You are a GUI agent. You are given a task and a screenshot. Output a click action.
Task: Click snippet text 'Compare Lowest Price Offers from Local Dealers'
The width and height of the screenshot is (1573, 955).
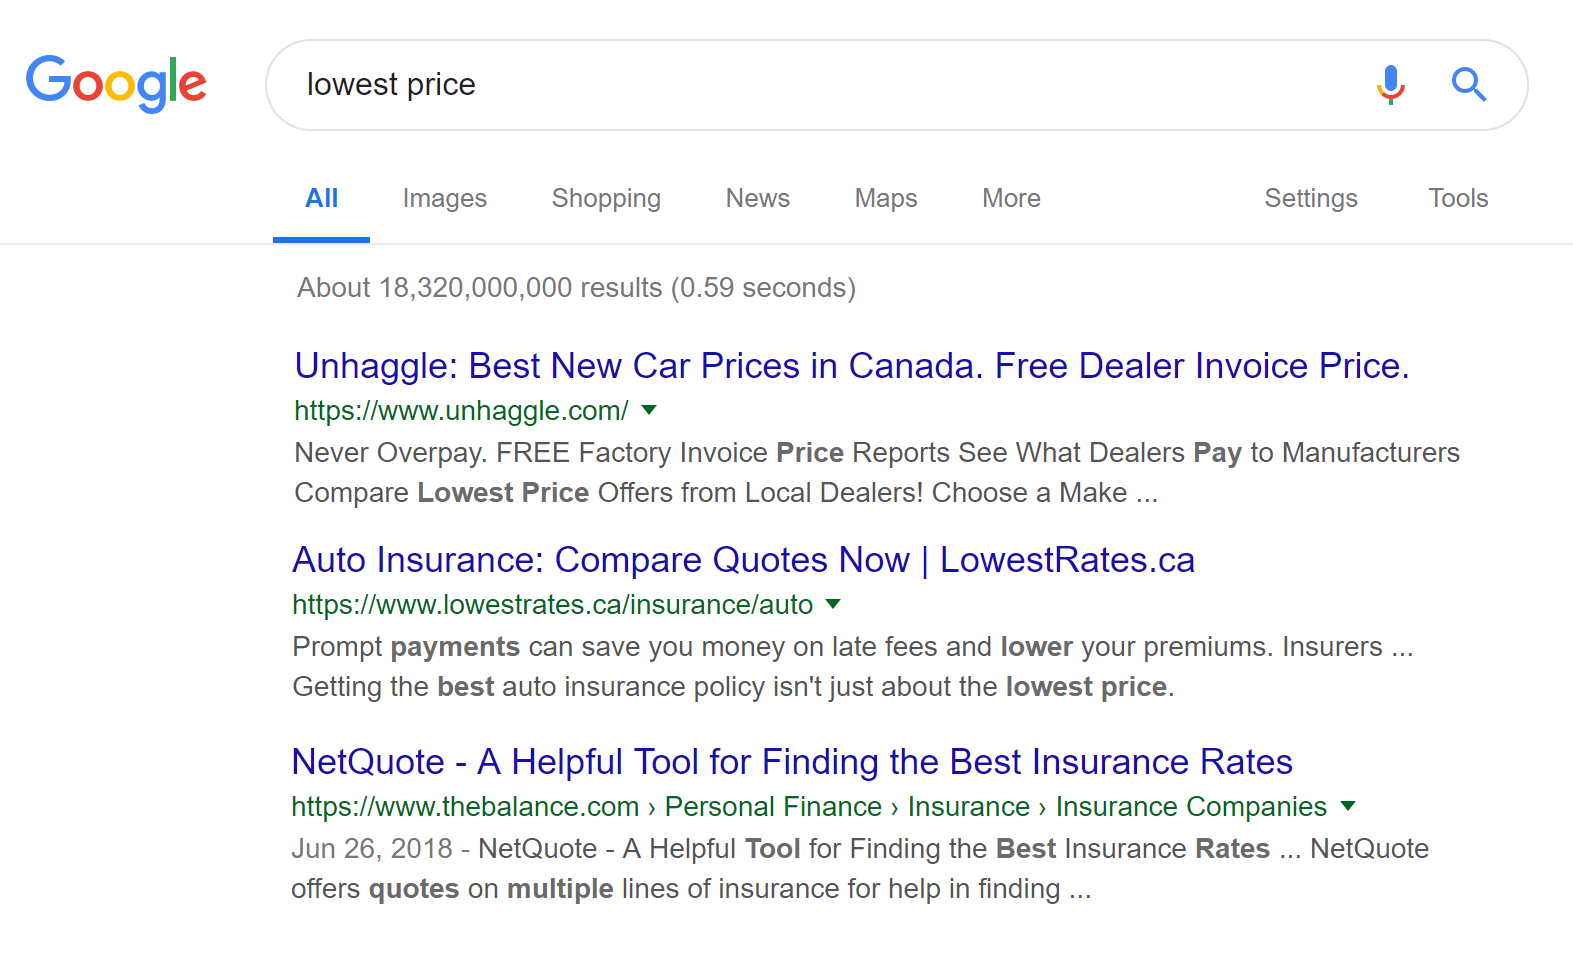(608, 493)
